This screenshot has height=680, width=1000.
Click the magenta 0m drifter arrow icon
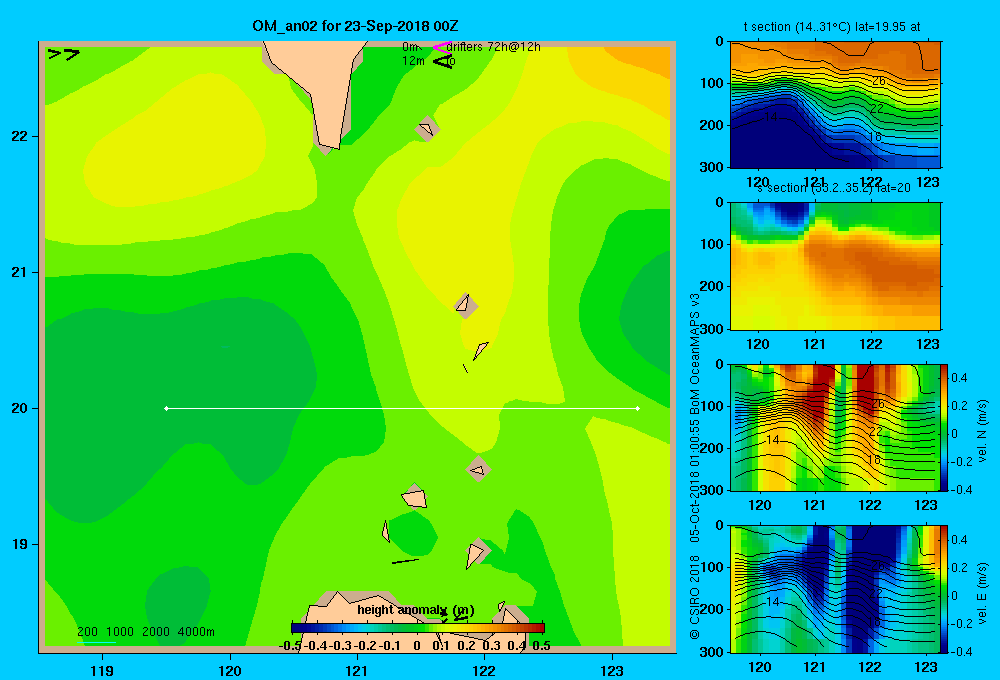(x=442, y=47)
